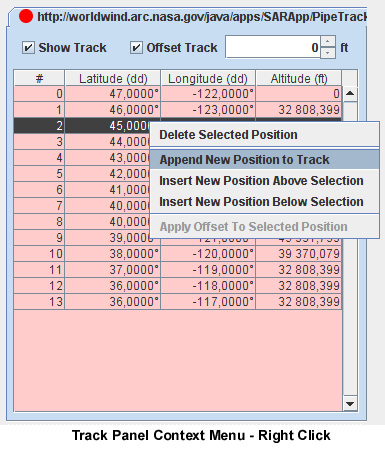This screenshot has width=385, height=449.
Task: Click row number 13 cell
Action: 39,302
